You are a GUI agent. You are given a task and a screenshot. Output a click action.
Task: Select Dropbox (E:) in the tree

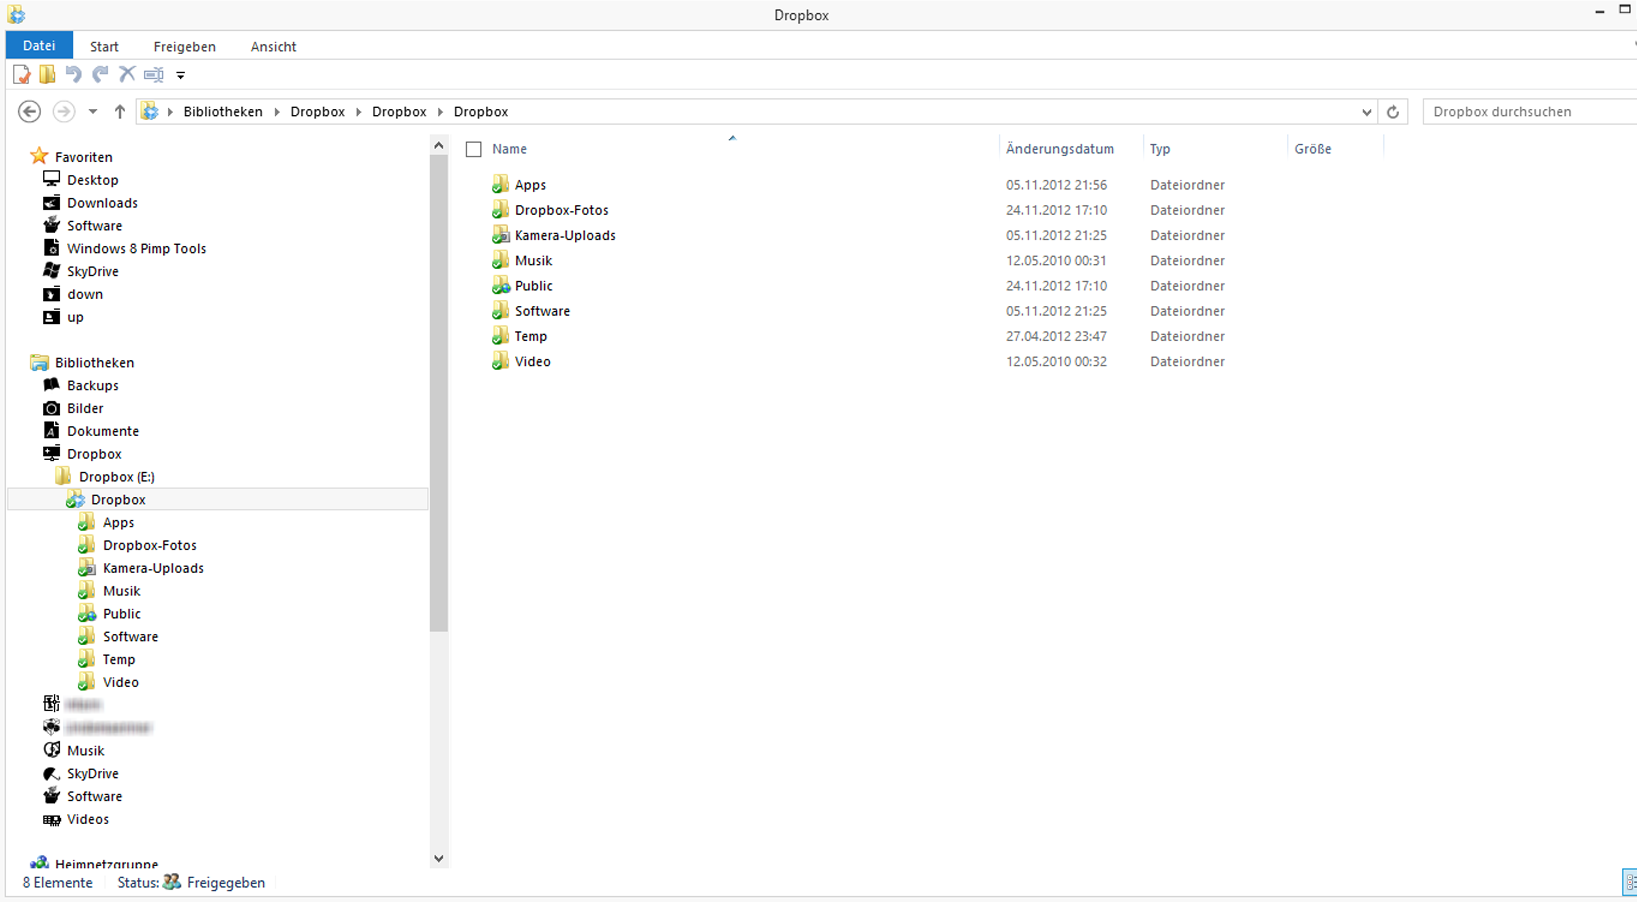point(116,477)
